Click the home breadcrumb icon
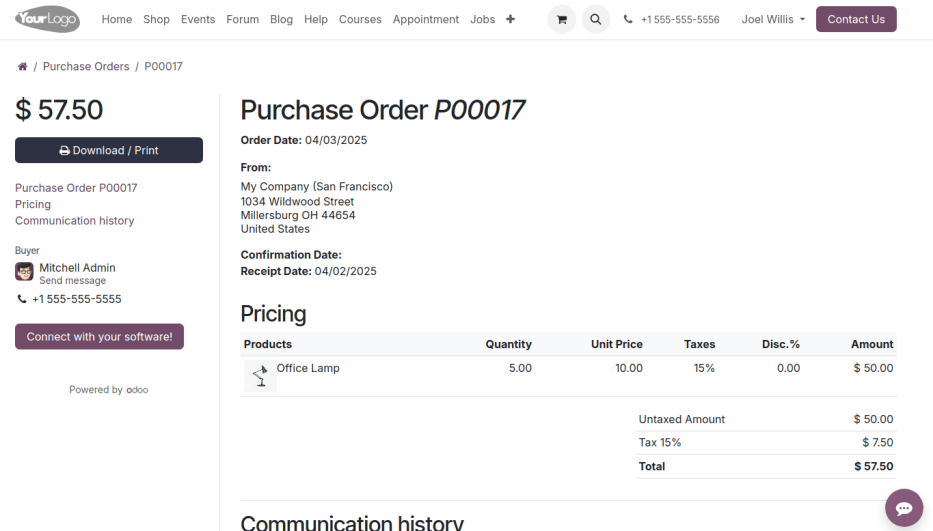Image resolution: width=933 pixels, height=531 pixels. click(22, 67)
